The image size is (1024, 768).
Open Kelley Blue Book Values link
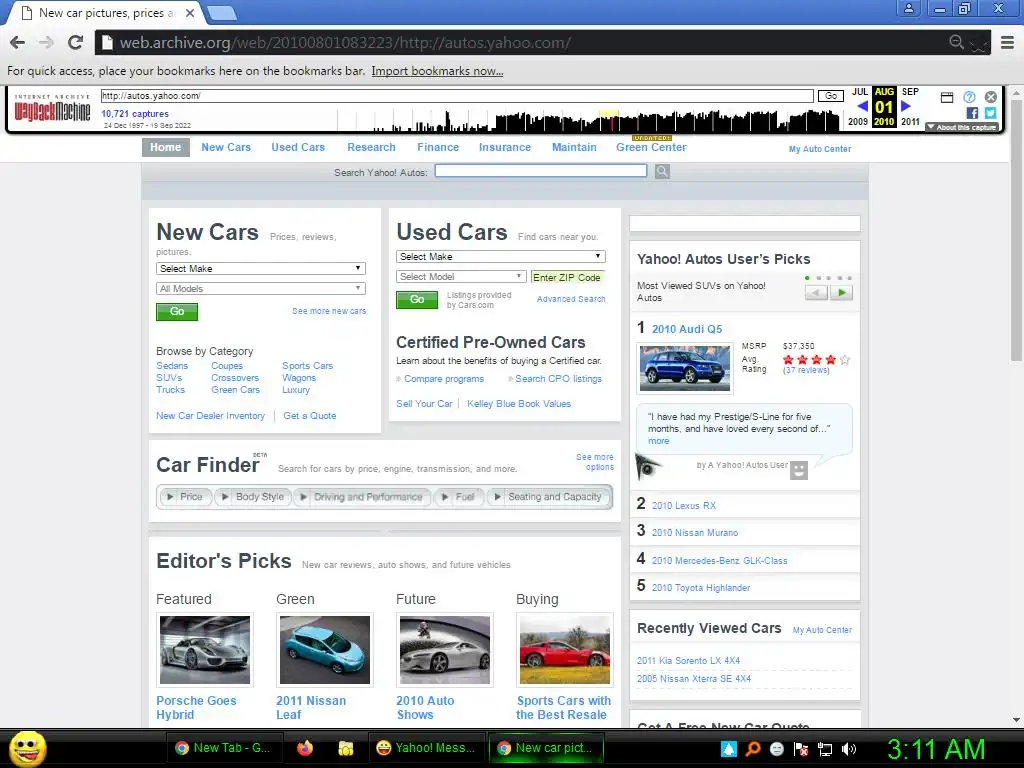pos(519,404)
